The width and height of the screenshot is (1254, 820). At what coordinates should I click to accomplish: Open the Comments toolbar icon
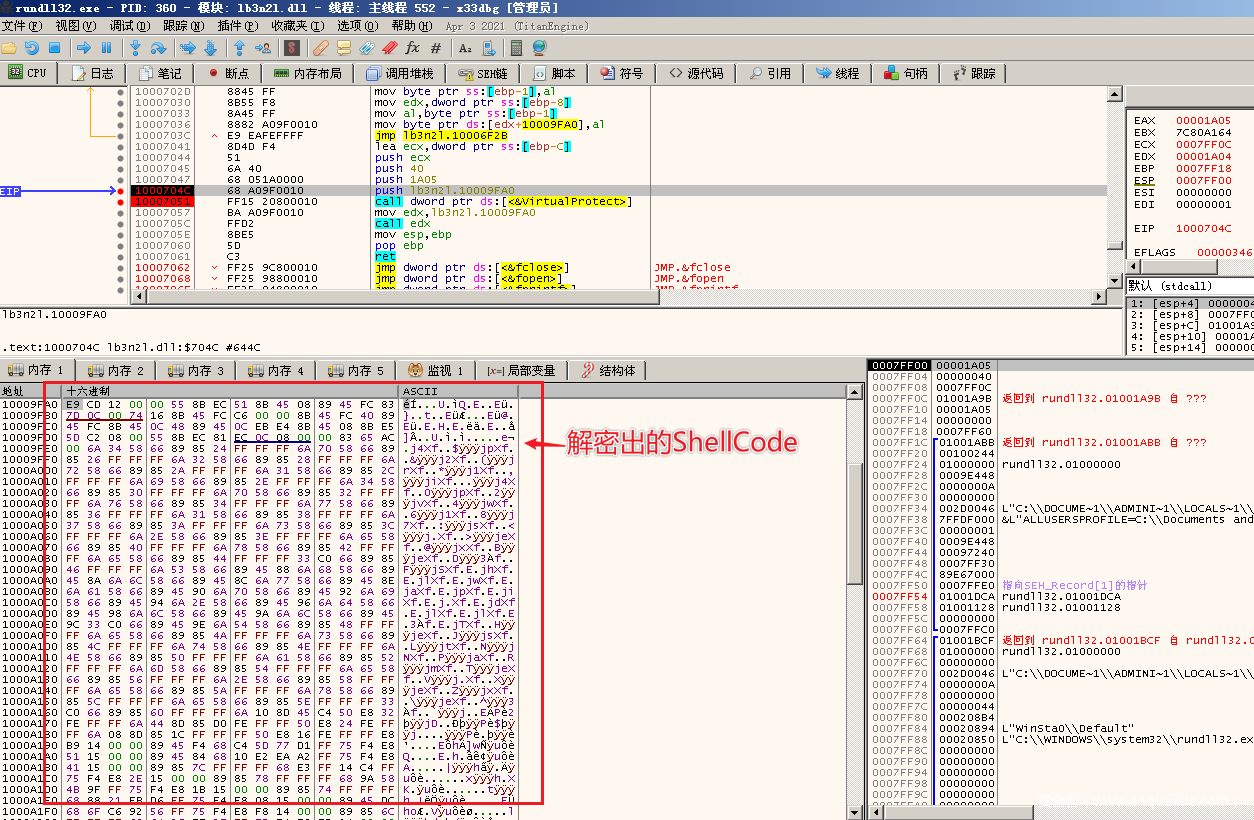pos(344,47)
